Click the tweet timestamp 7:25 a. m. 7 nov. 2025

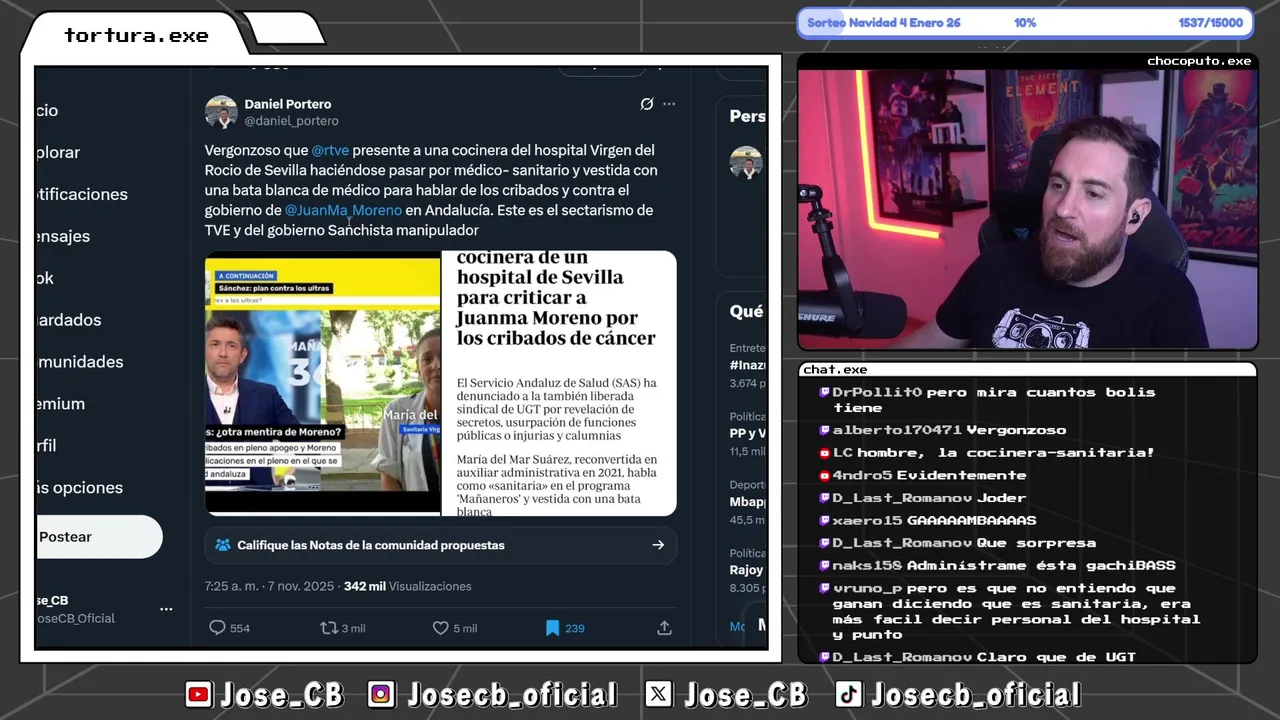(x=270, y=586)
